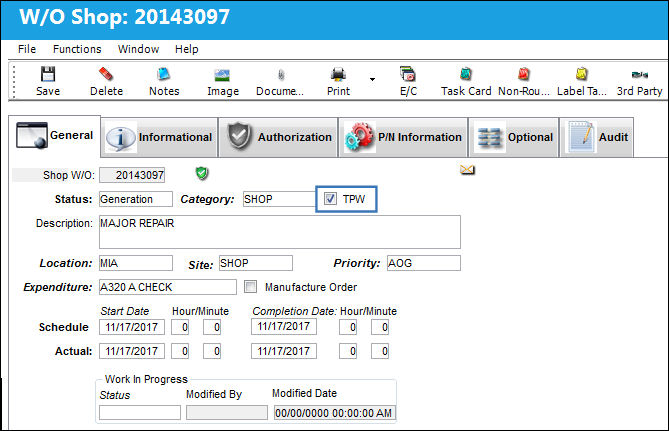This screenshot has height=431, width=669.
Task: Click the Actual start hour field
Action: (x=180, y=351)
